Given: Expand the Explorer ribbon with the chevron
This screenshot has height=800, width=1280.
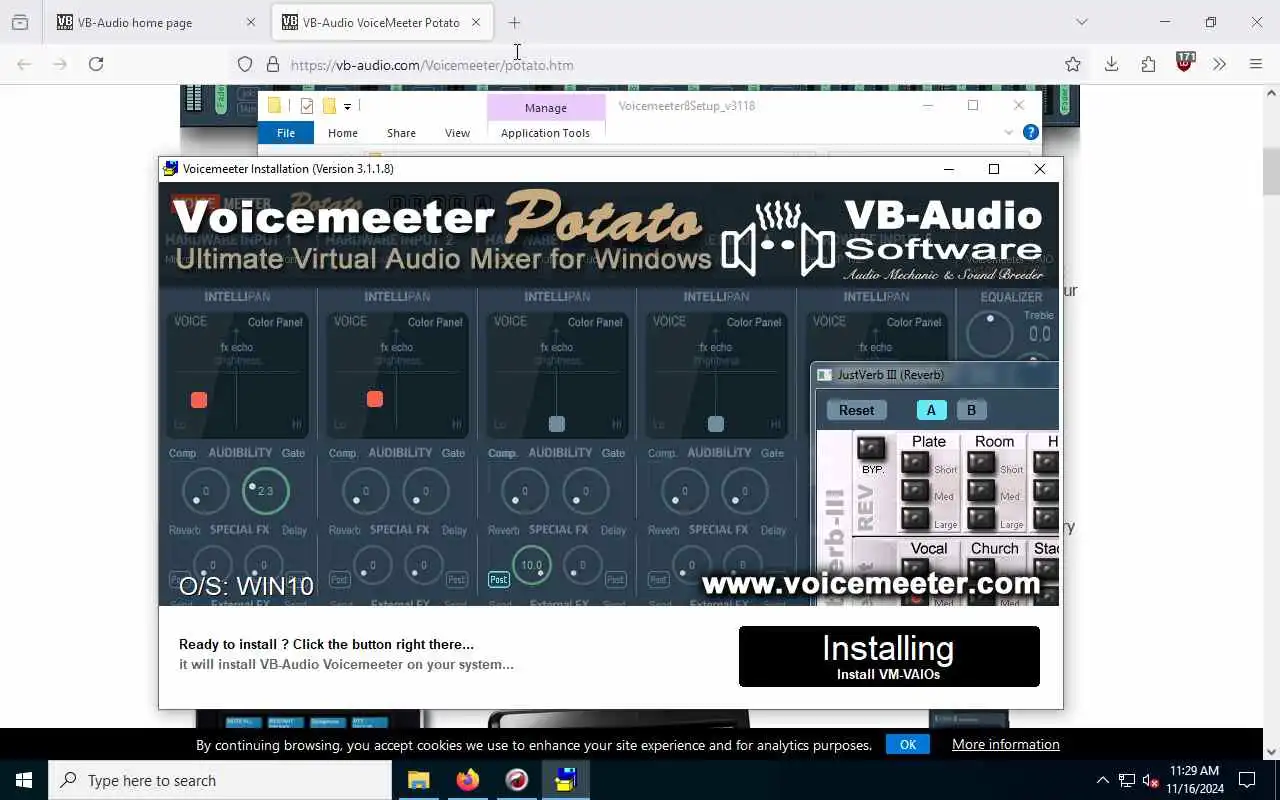Looking at the screenshot, I should (1008, 132).
